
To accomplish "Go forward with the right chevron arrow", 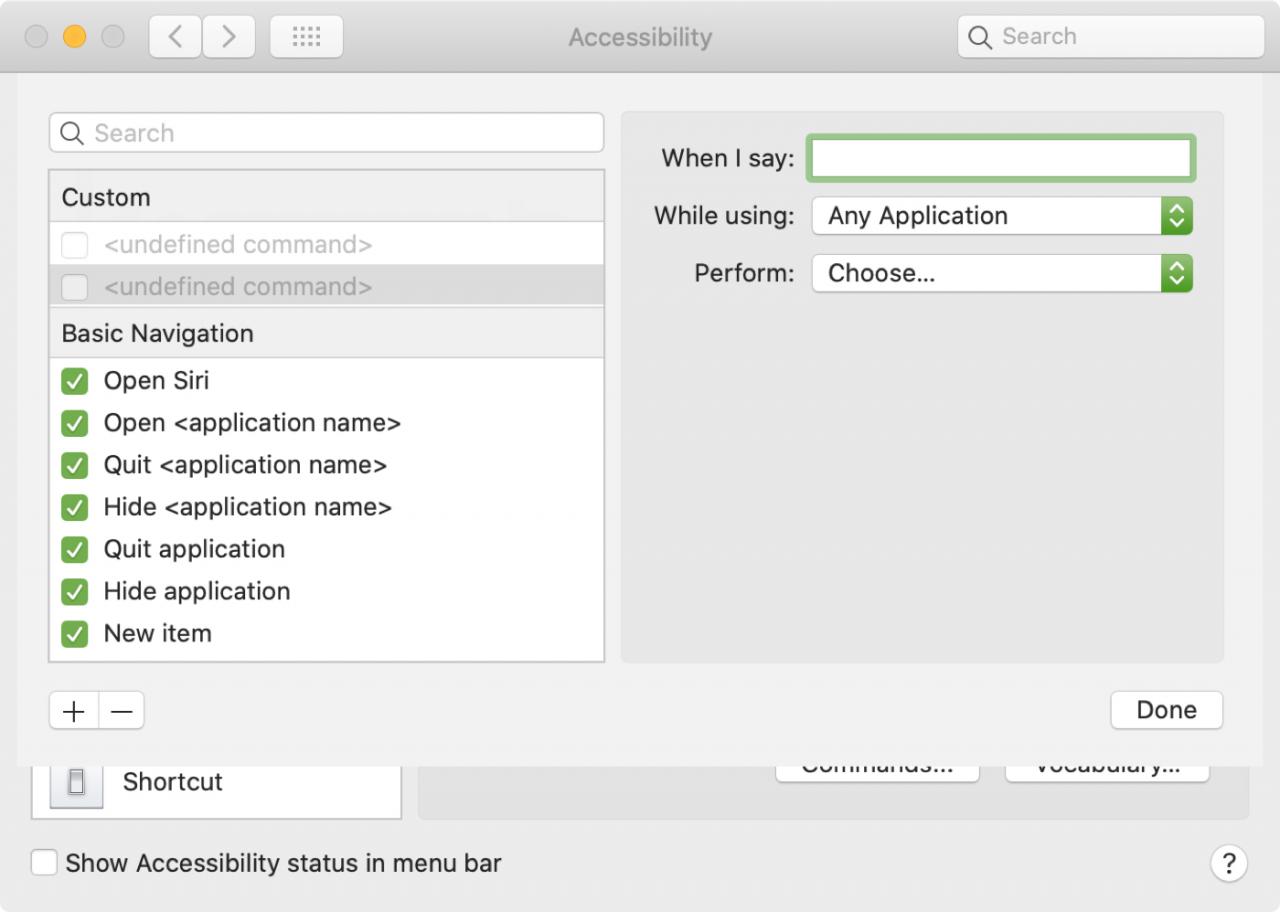I will click(x=229, y=37).
